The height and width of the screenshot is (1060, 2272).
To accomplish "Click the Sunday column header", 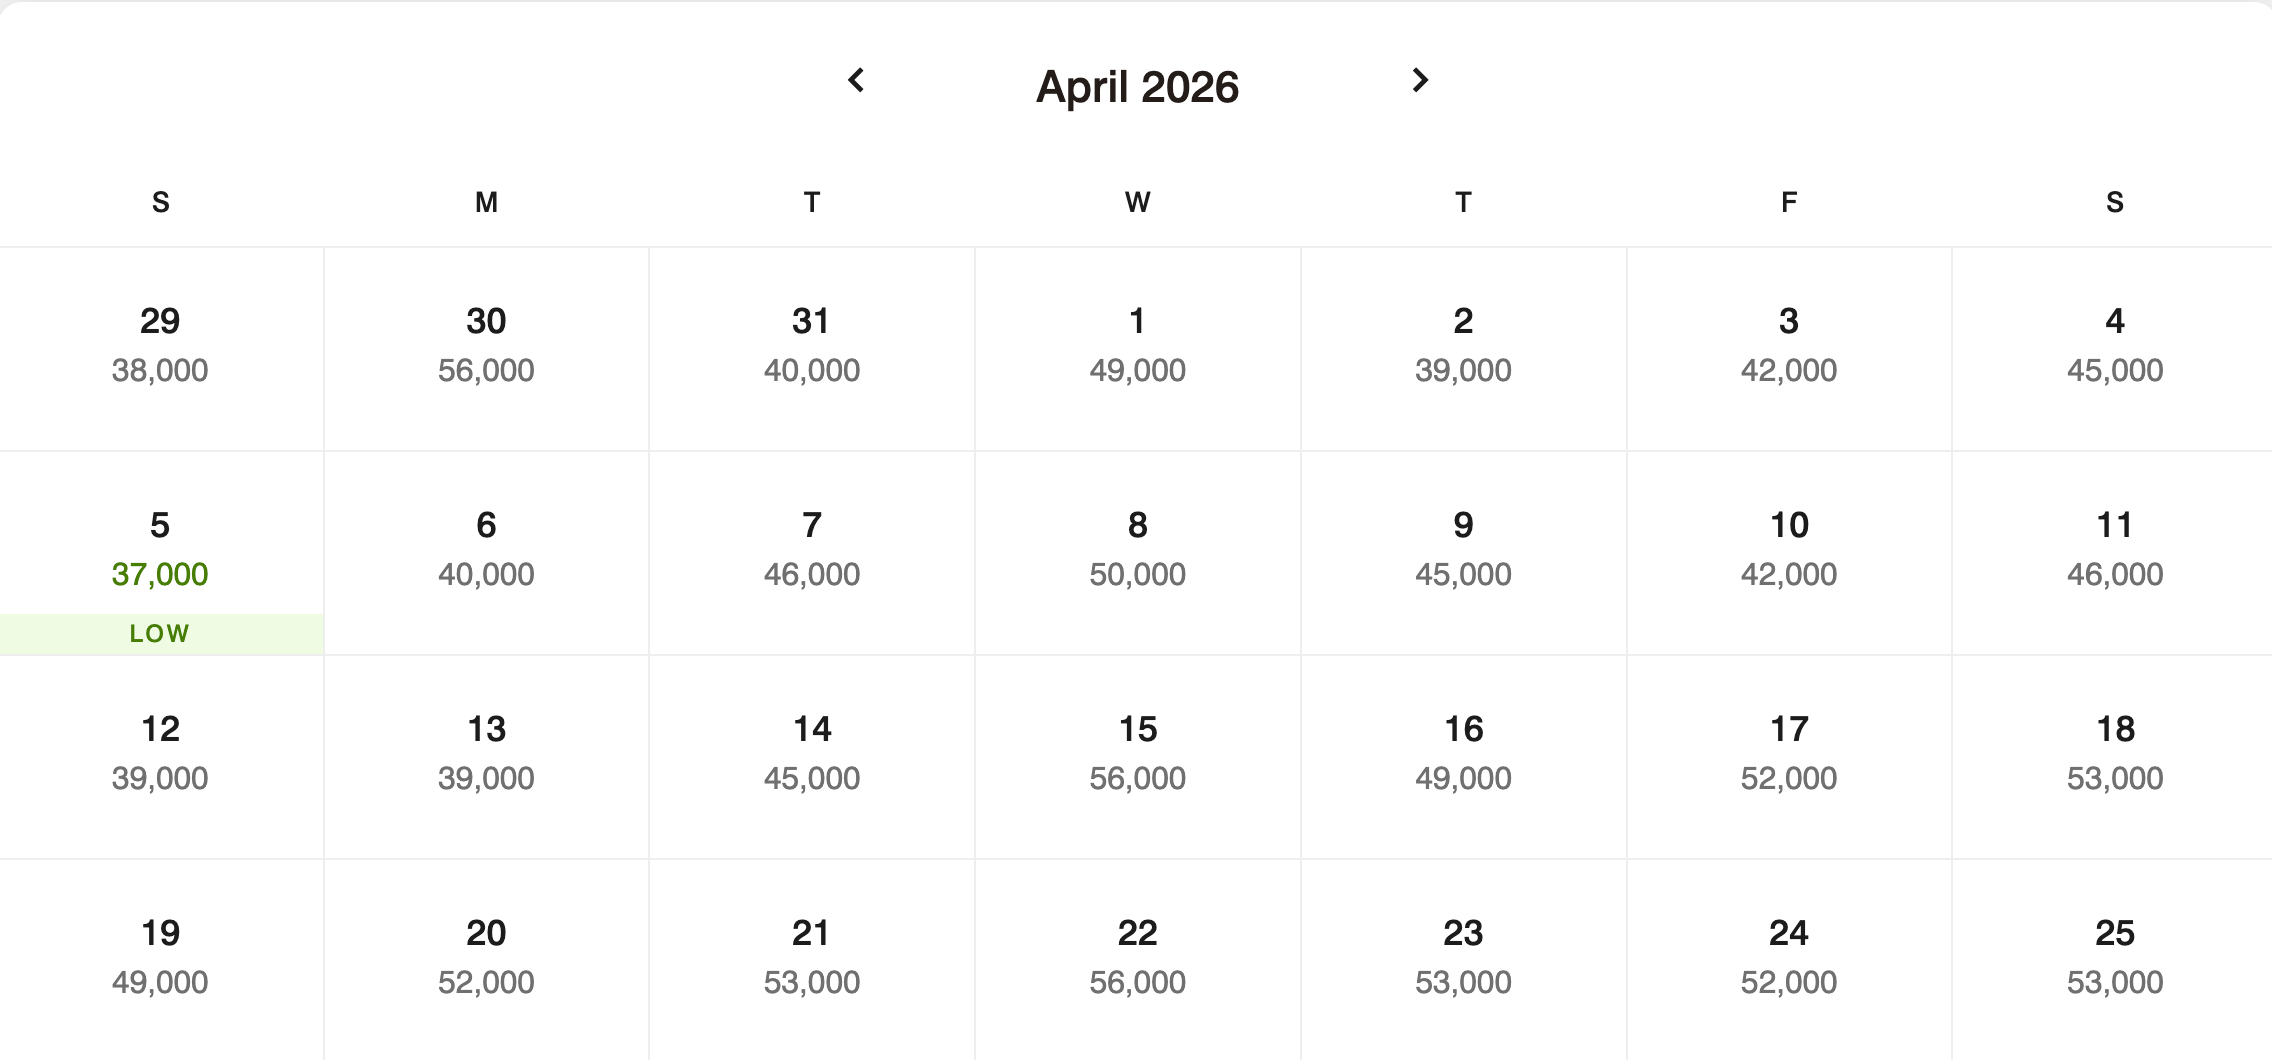I will [x=161, y=202].
